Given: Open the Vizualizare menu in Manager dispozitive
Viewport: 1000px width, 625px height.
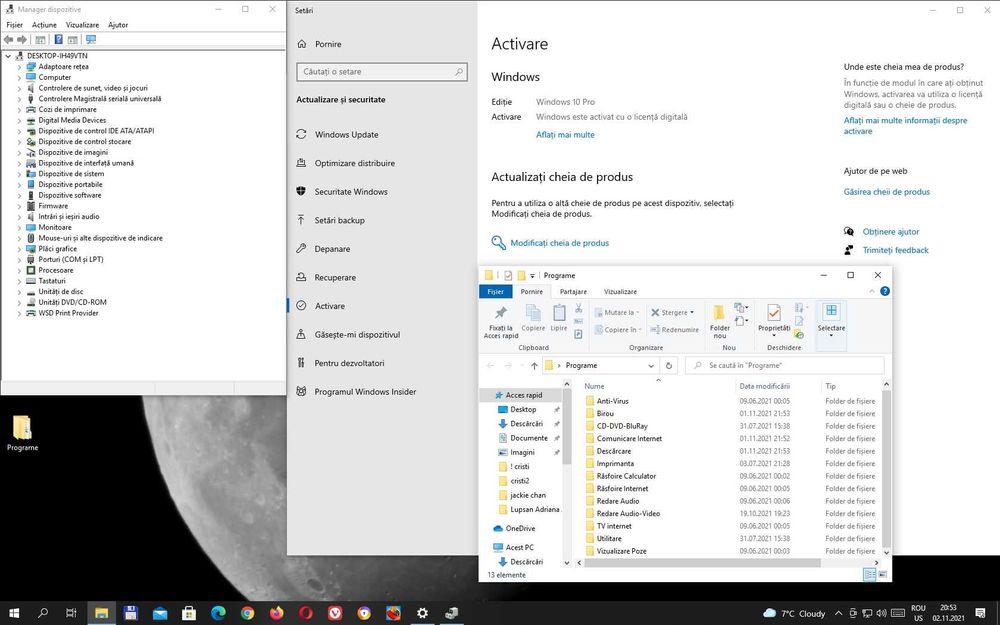Looking at the screenshot, I should [x=82, y=25].
